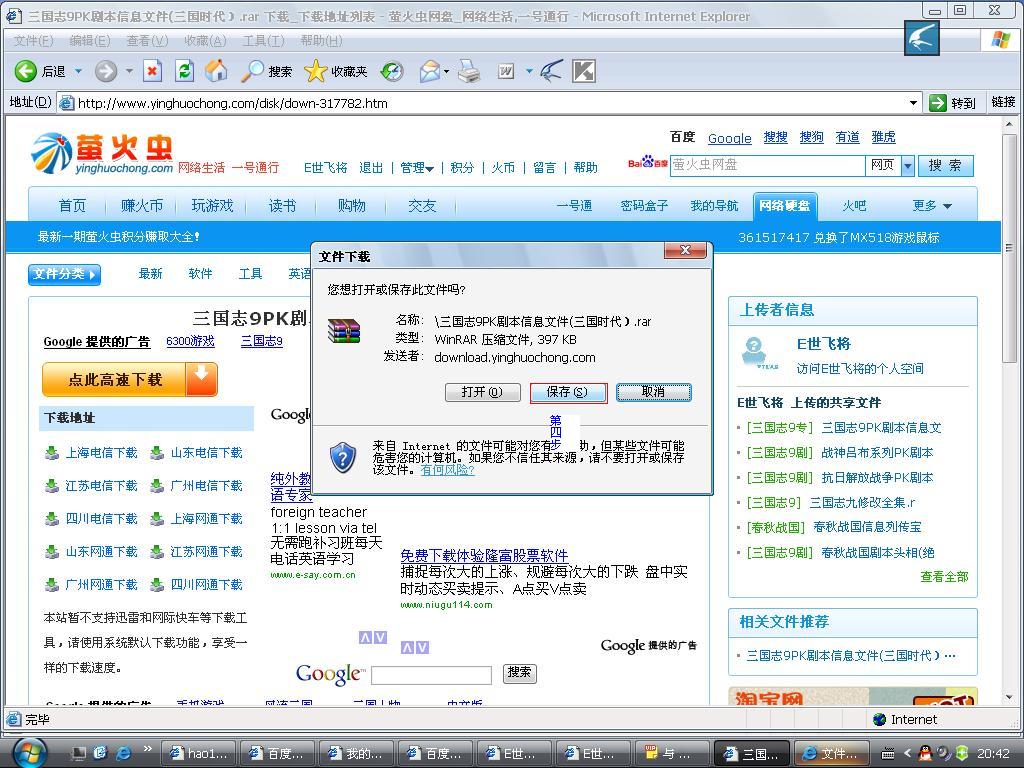
Task: Click the Print printer icon
Action: pyautogui.click(x=468, y=71)
